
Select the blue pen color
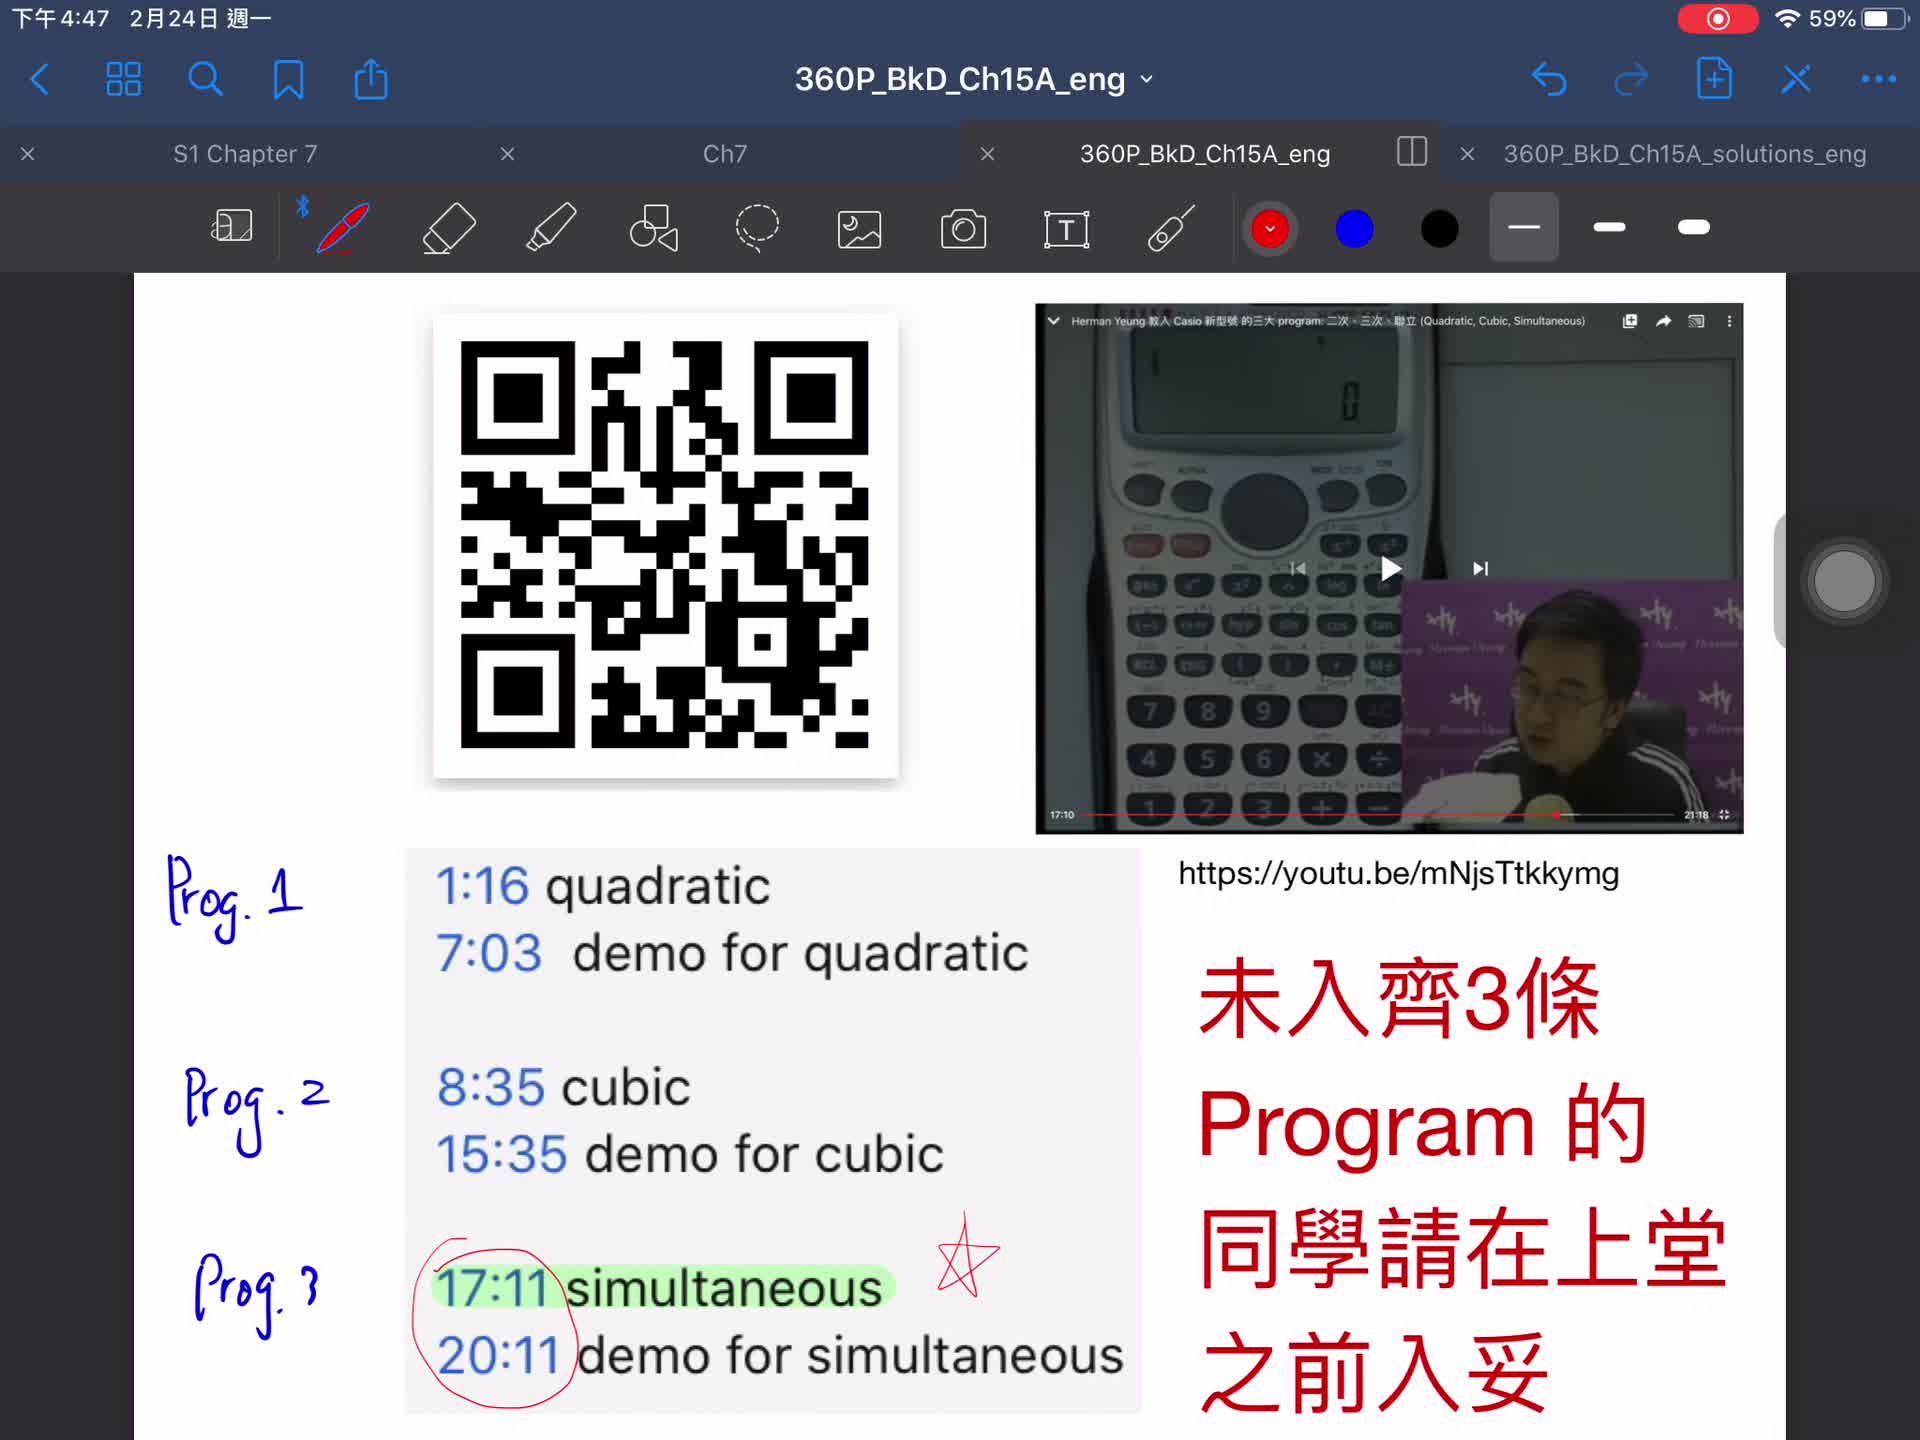pyautogui.click(x=1354, y=228)
